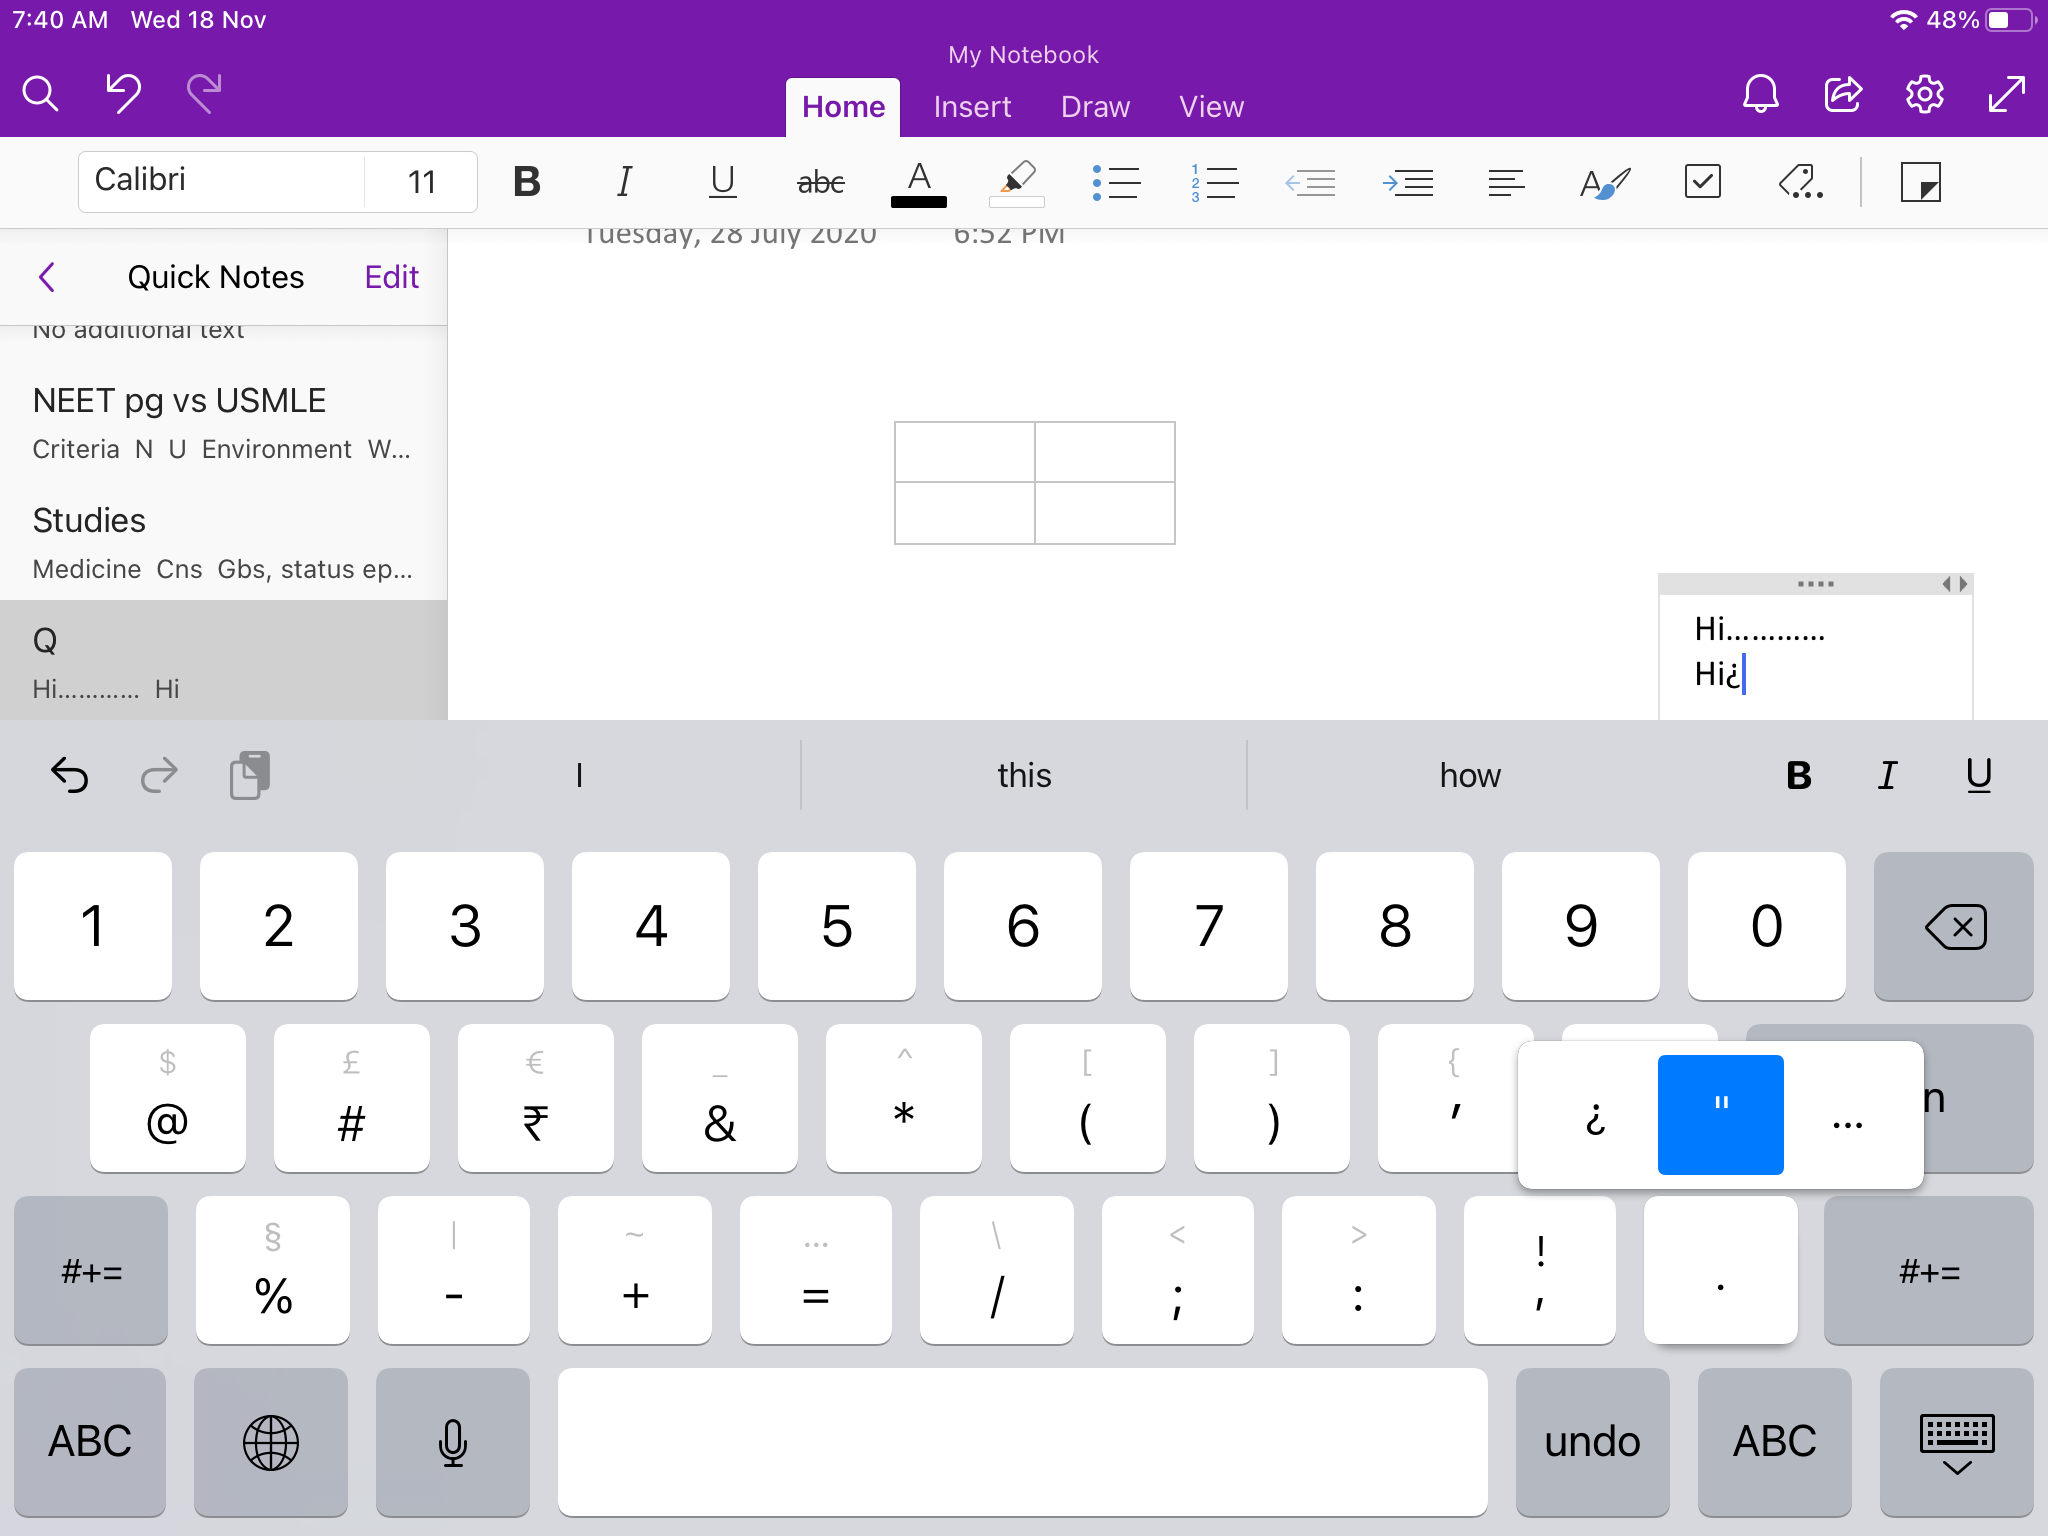This screenshot has height=1536, width=2048.
Task: Increase indent using ribbon icon
Action: [1408, 182]
